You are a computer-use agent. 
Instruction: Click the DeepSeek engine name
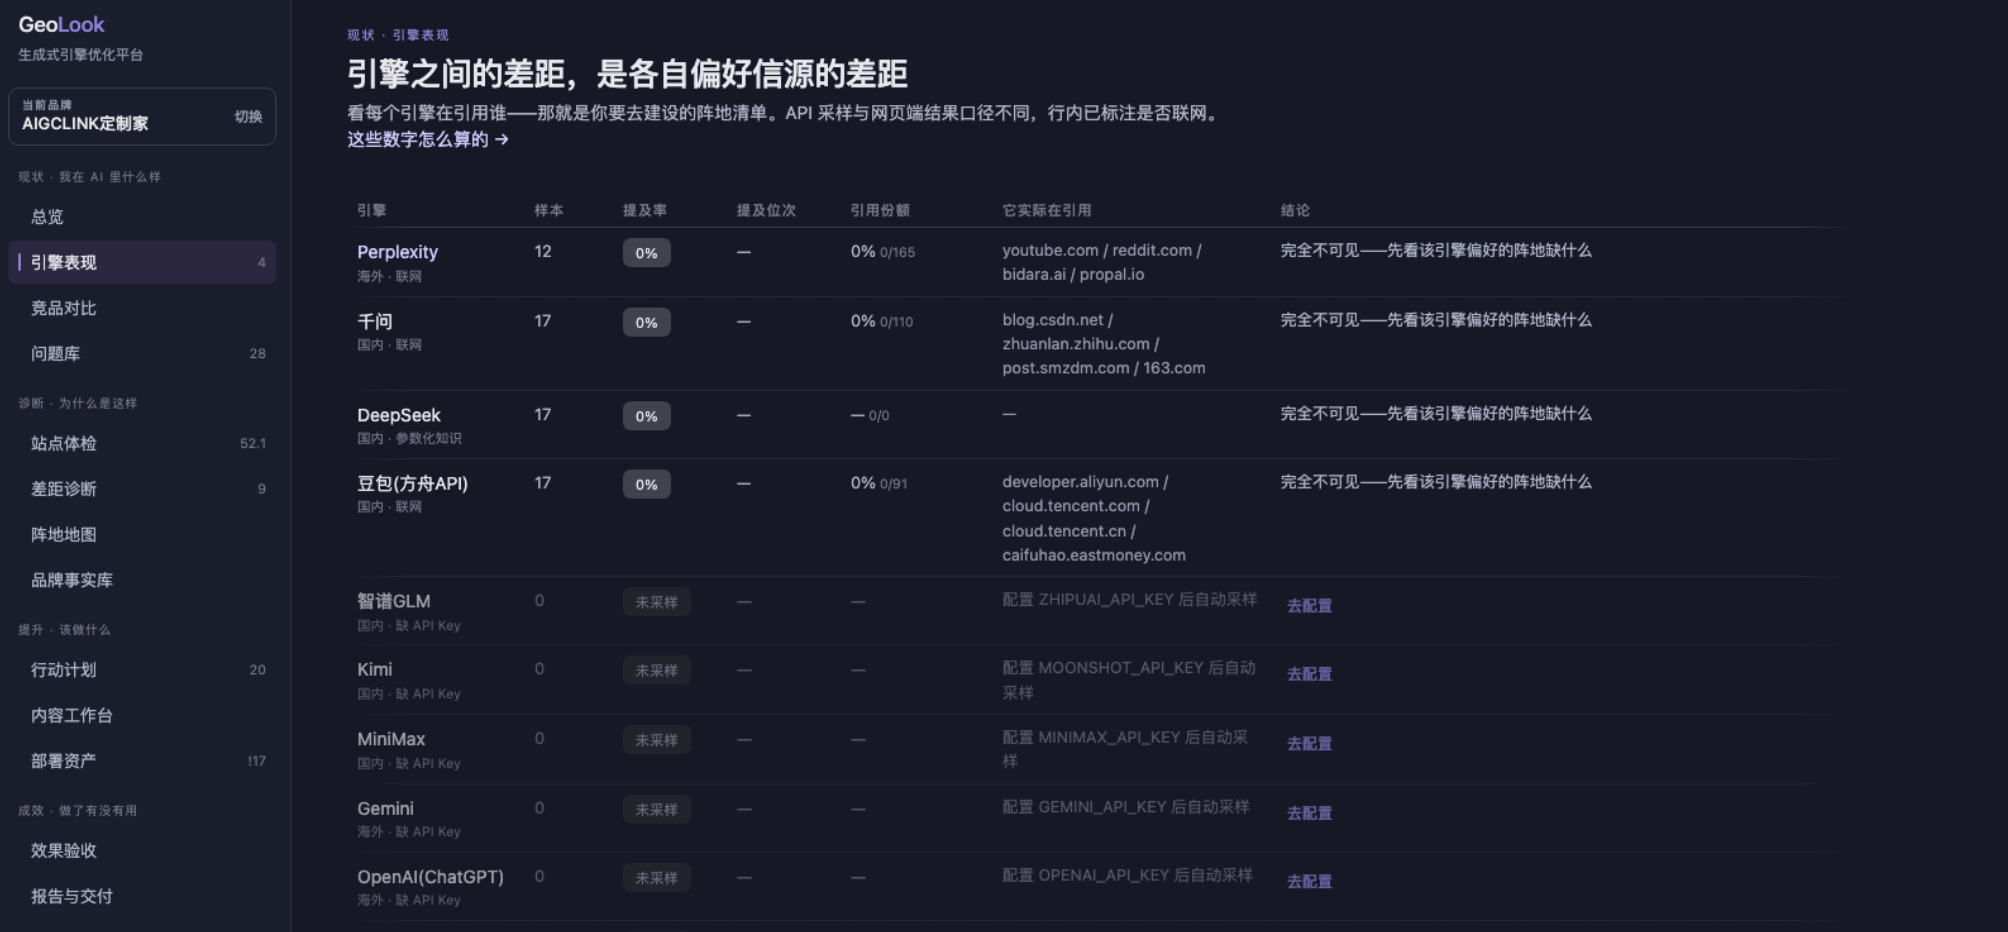click(x=399, y=415)
